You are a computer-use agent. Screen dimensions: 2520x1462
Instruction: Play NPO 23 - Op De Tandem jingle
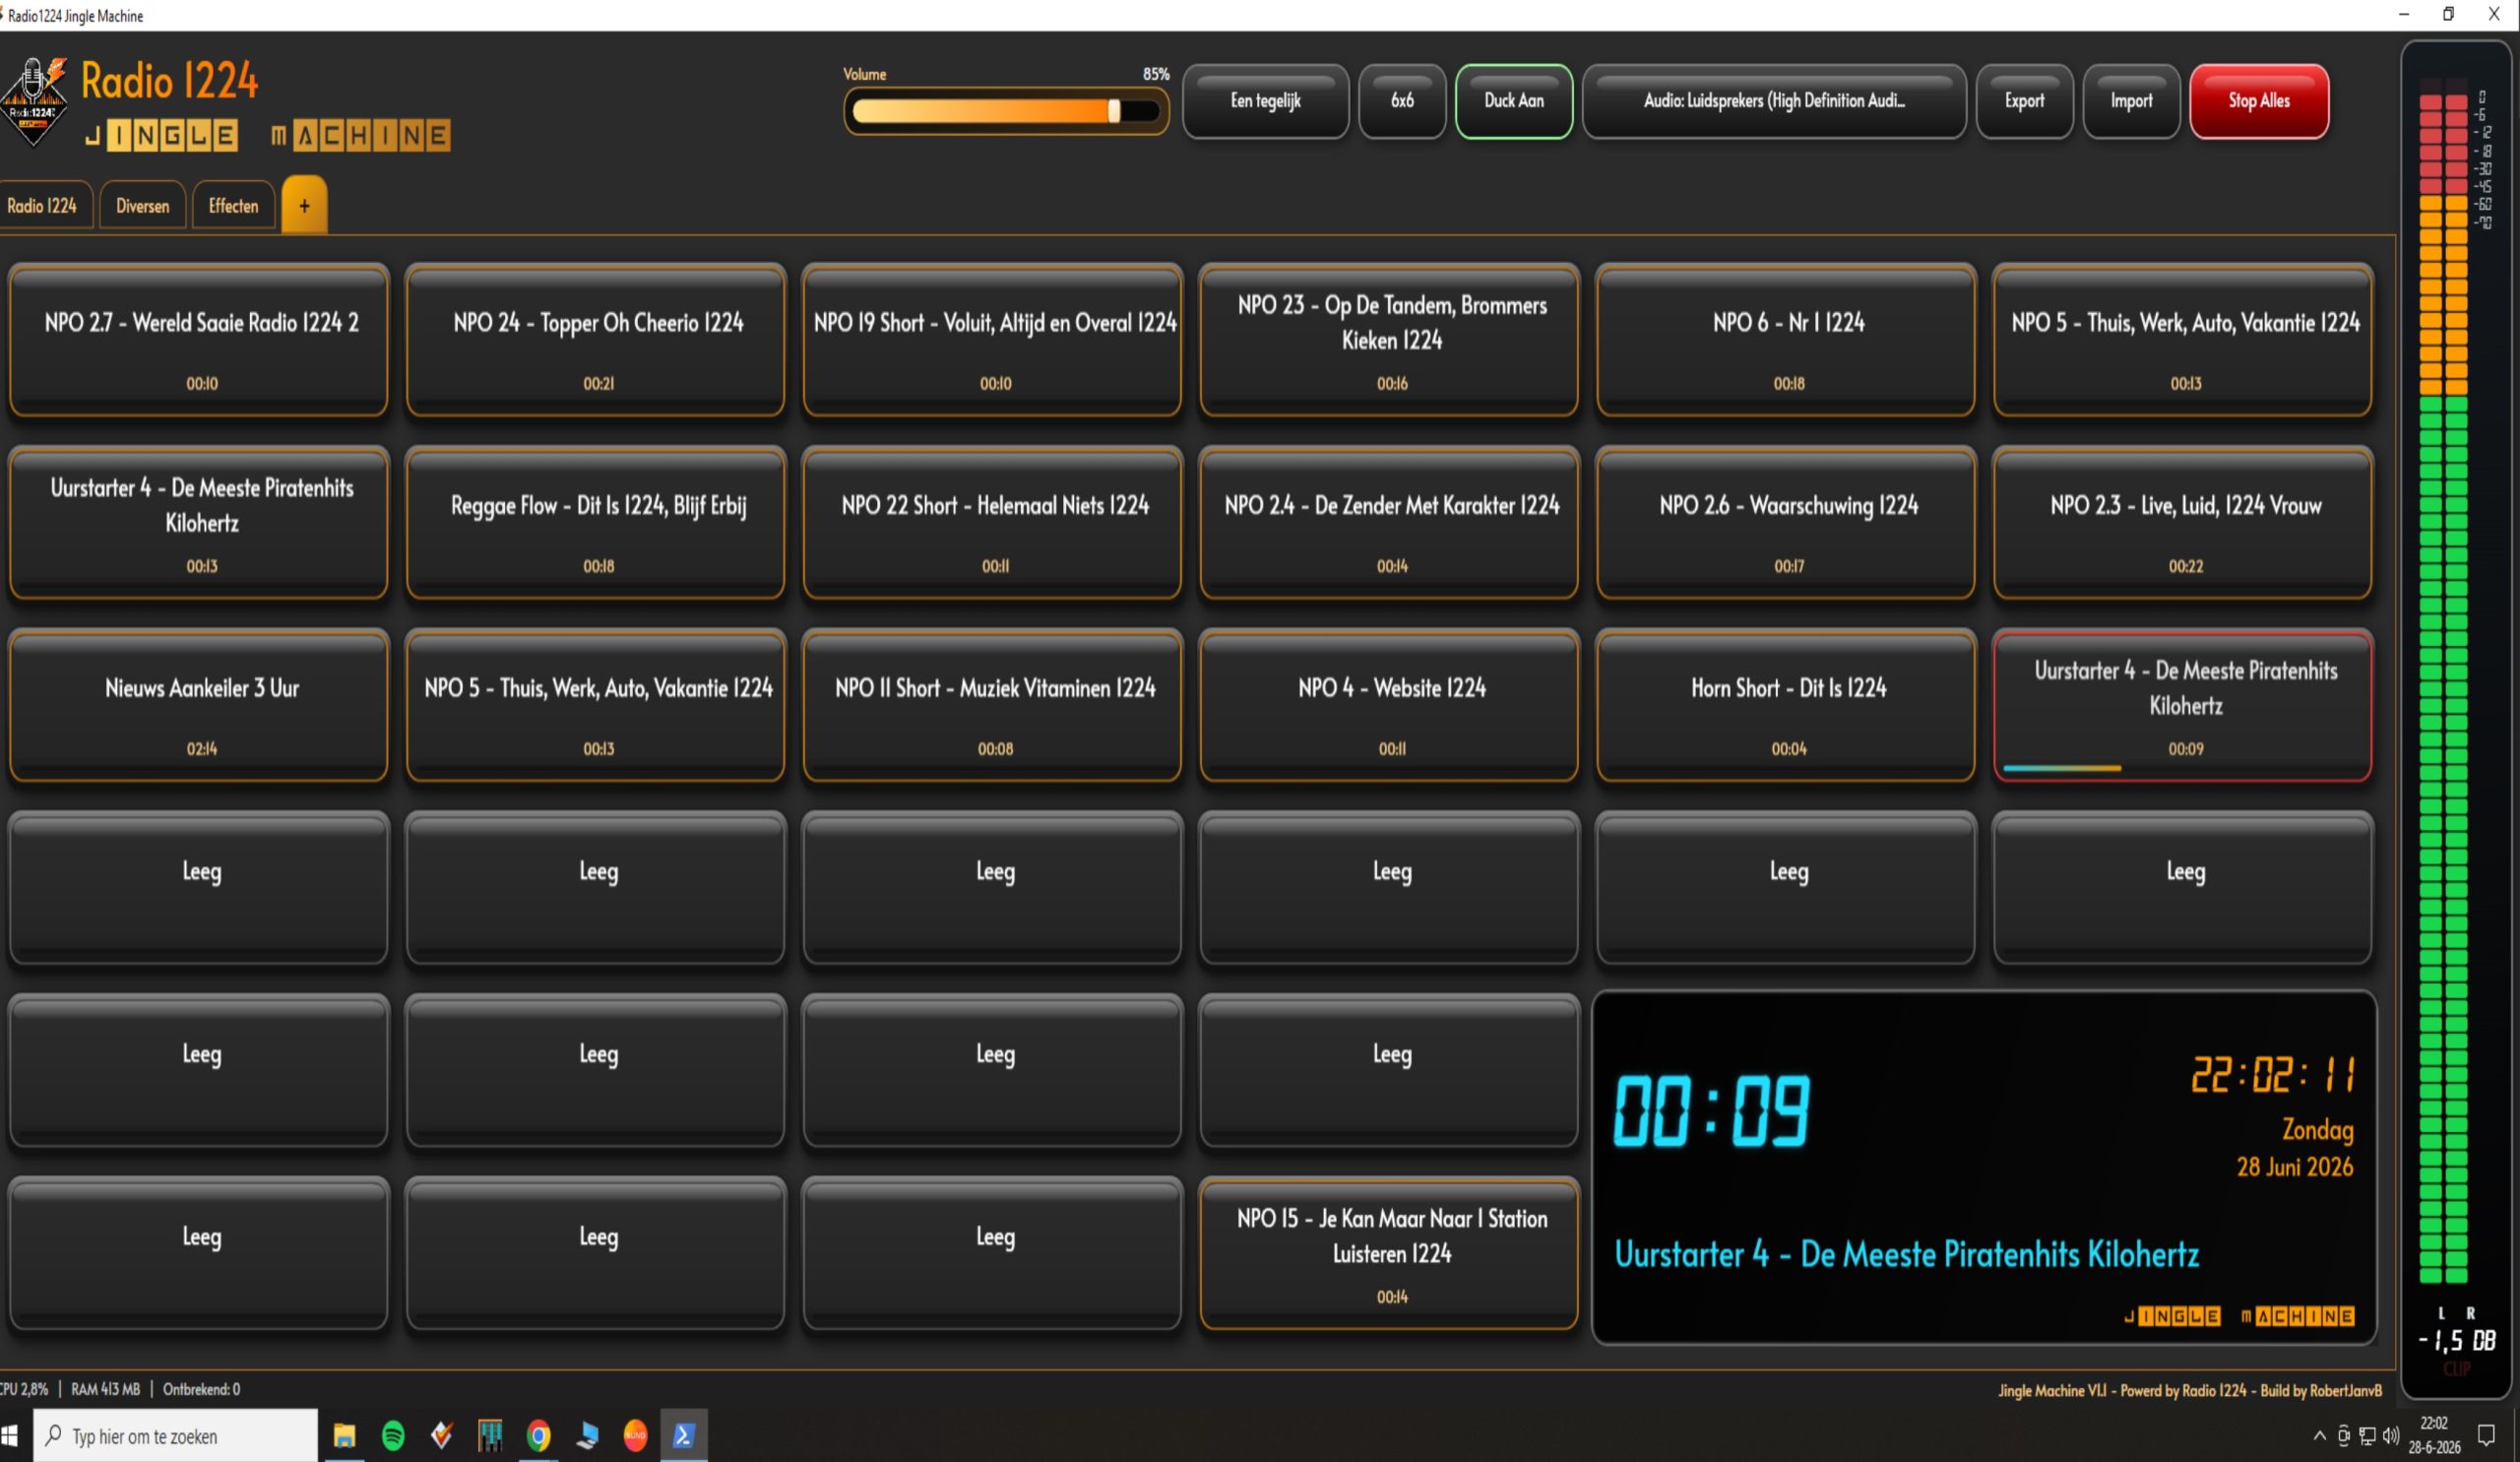(1390, 340)
